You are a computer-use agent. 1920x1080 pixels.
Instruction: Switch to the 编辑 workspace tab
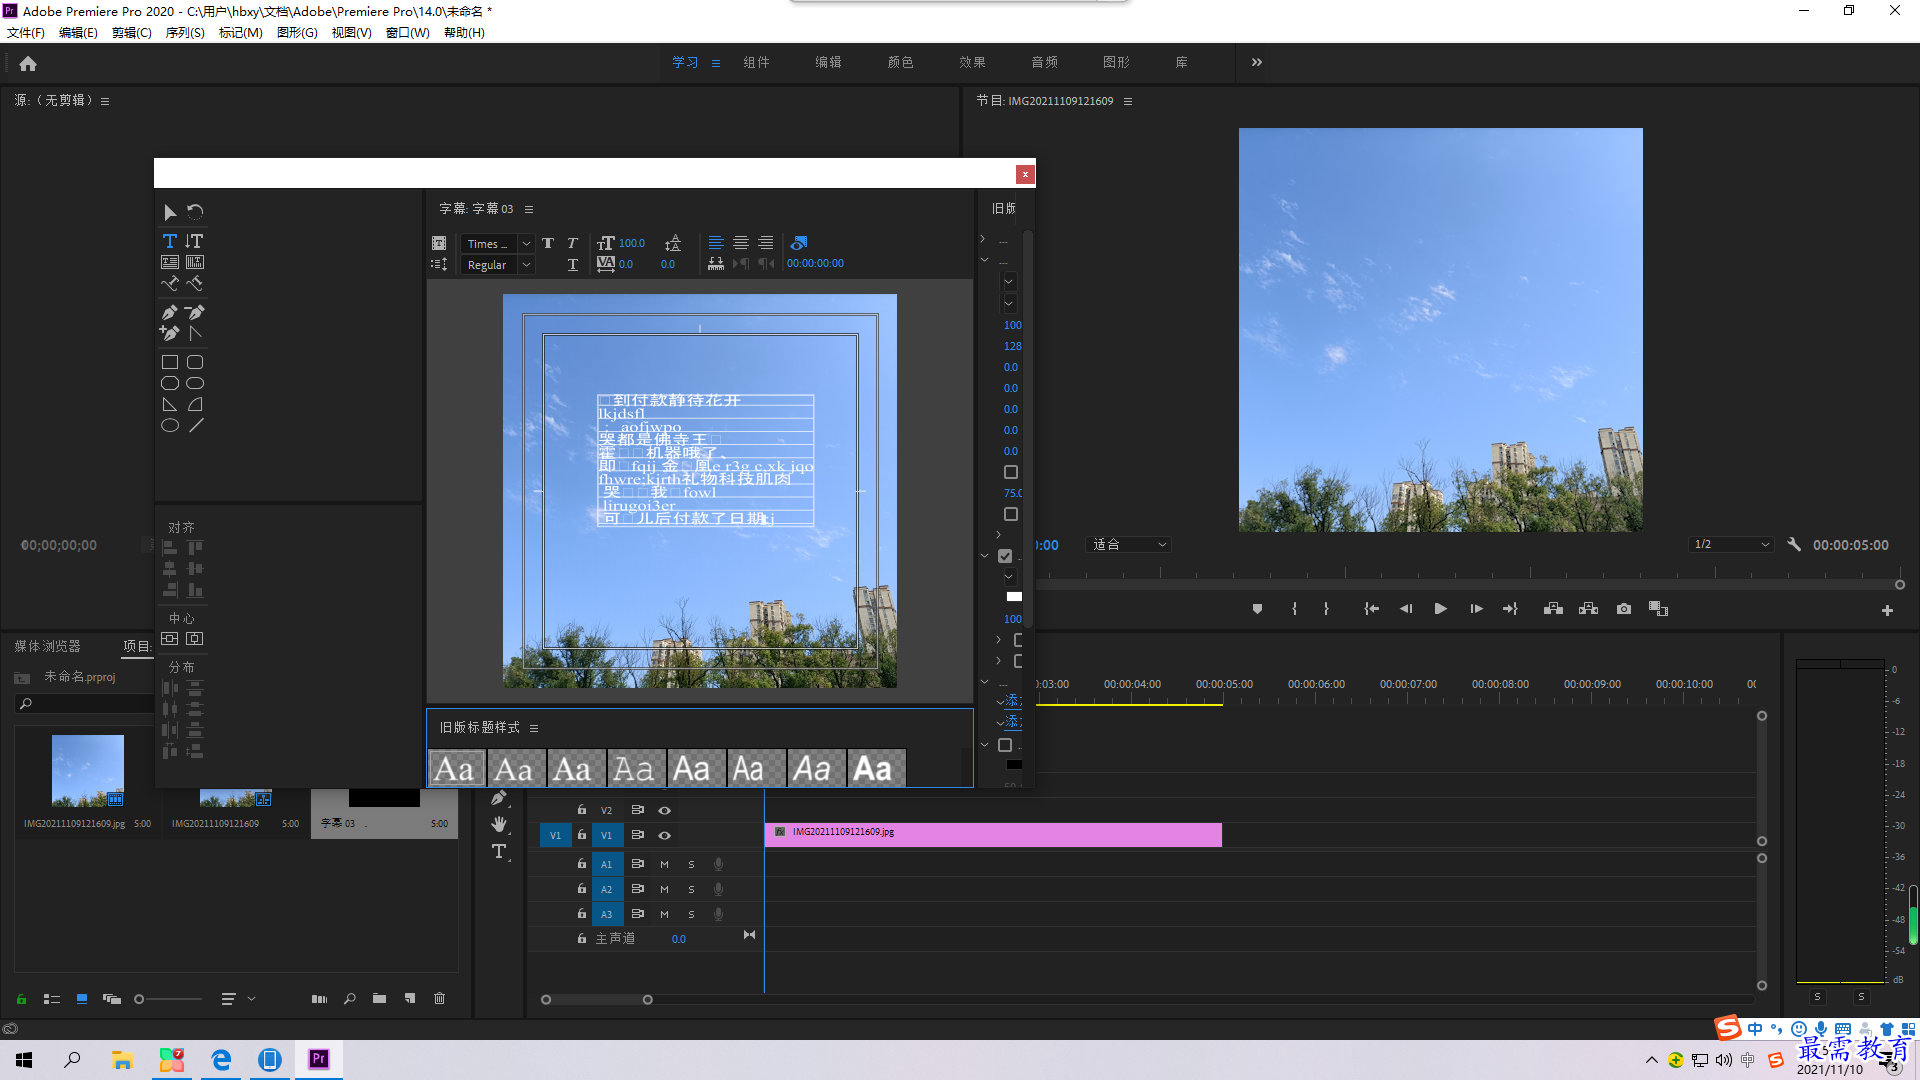pyautogui.click(x=828, y=62)
